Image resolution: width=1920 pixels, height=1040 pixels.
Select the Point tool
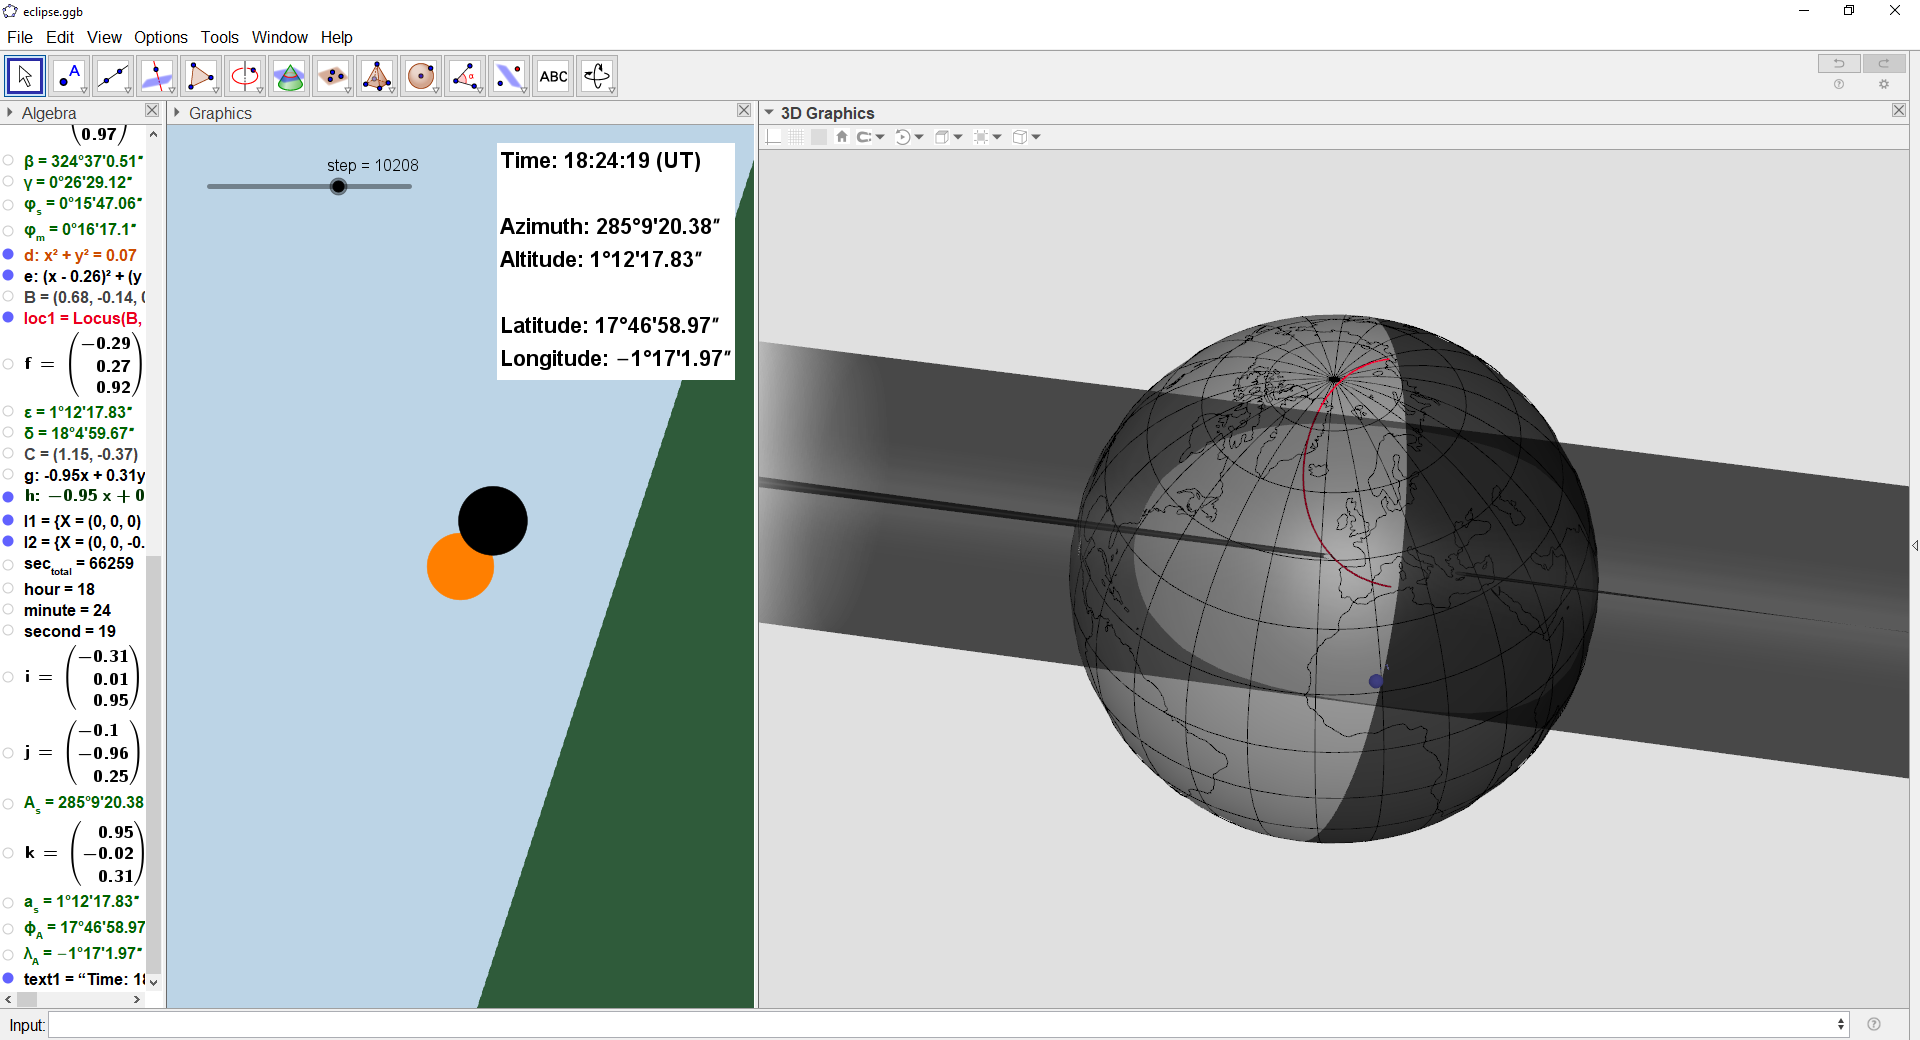(69, 76)
